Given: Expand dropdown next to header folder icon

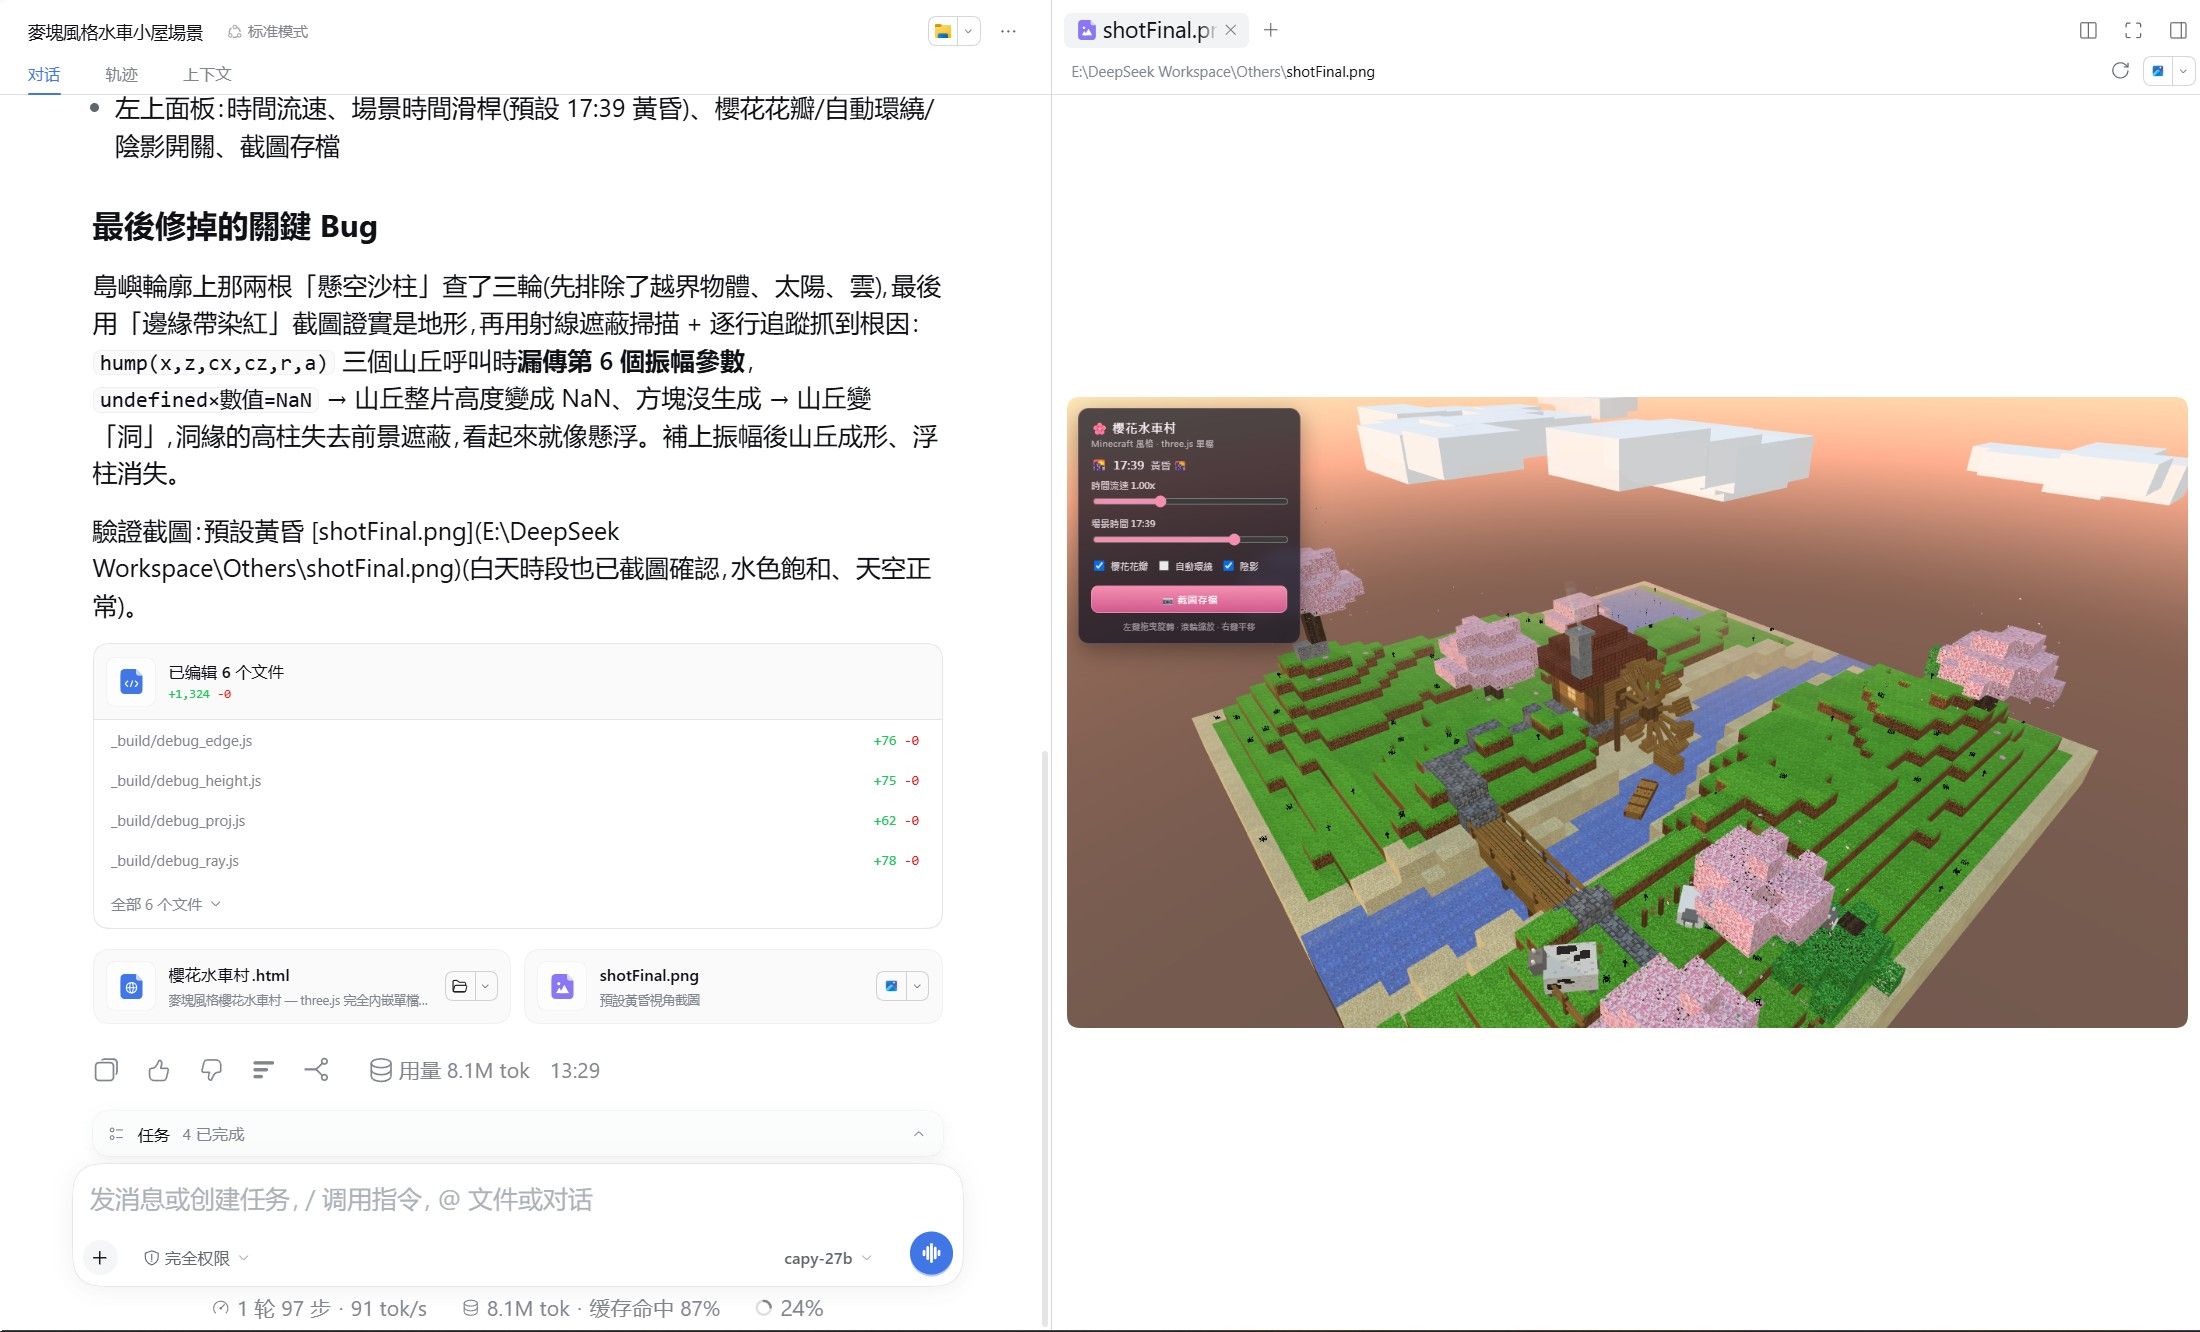Looking at the screenshot, I should click(968, 31).
